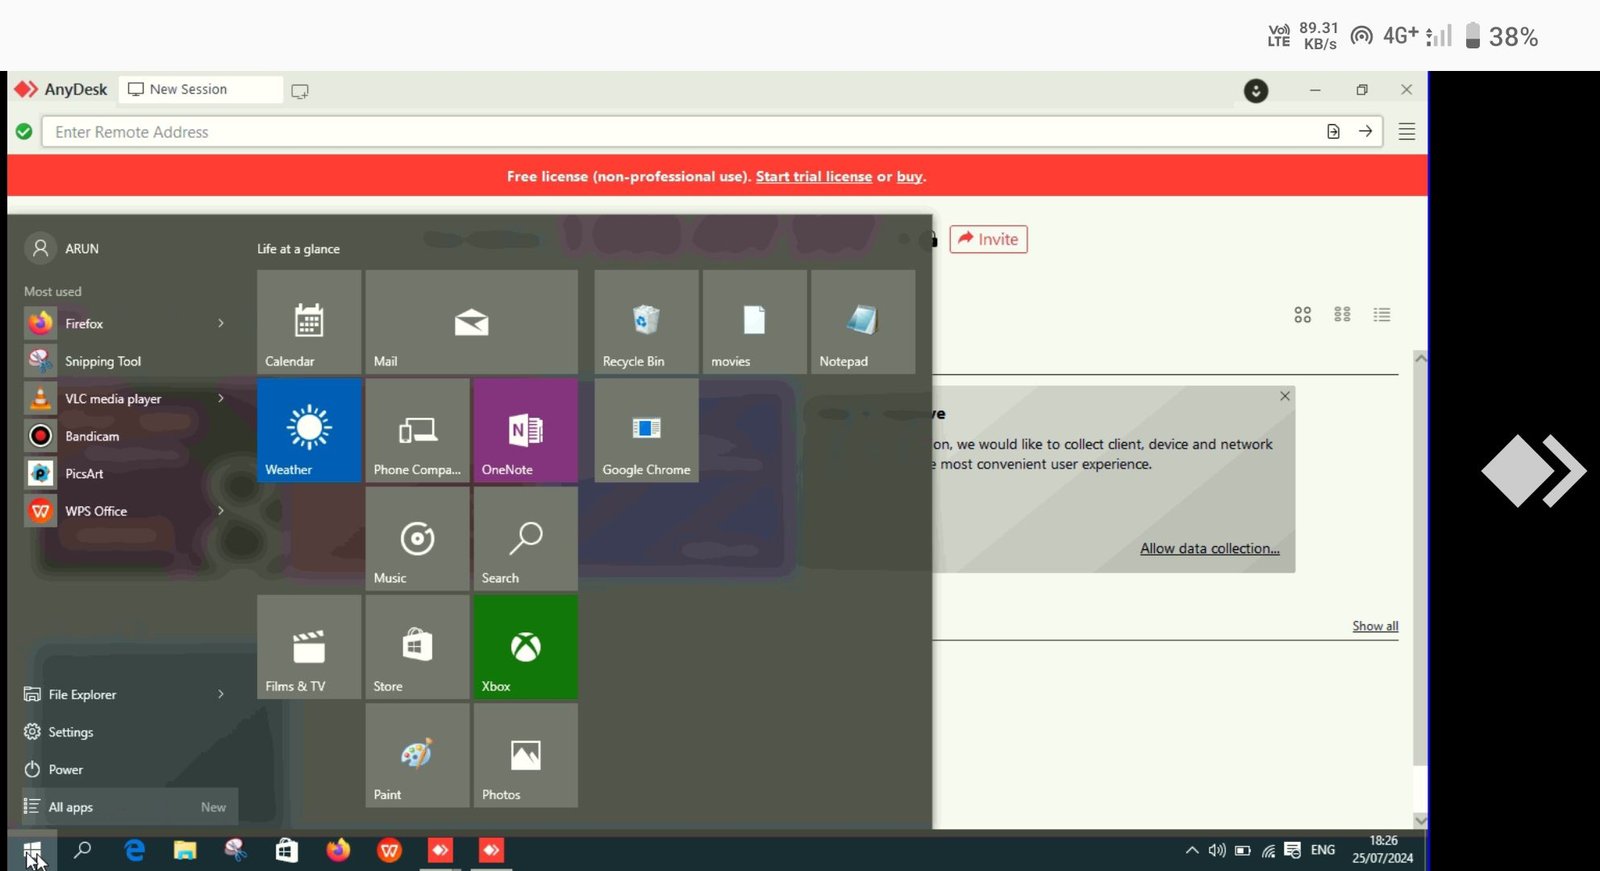
Task: Click the new tab monitor icon
Action: 300,91
